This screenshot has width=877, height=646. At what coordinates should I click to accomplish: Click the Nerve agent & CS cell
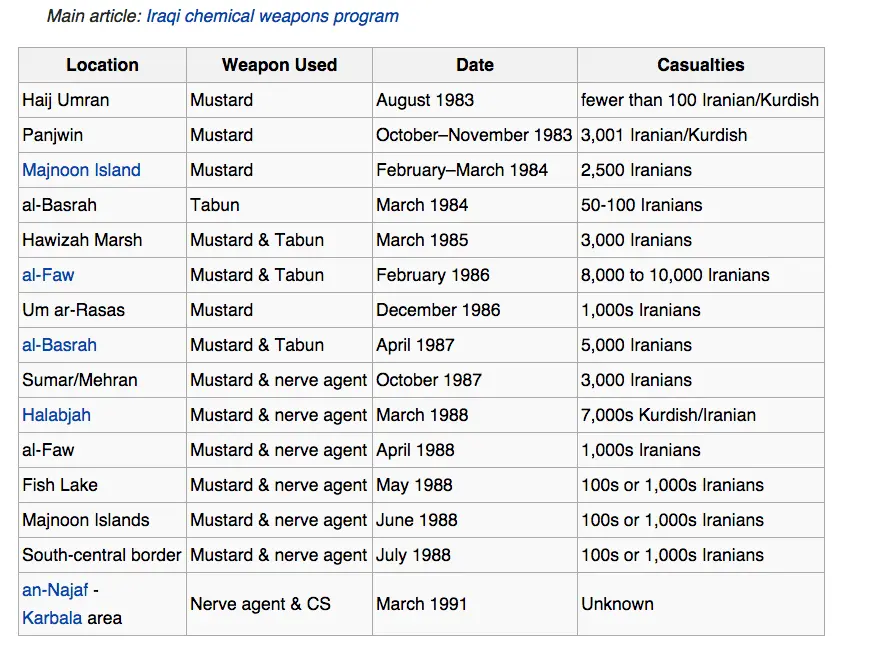click(260, 604)
